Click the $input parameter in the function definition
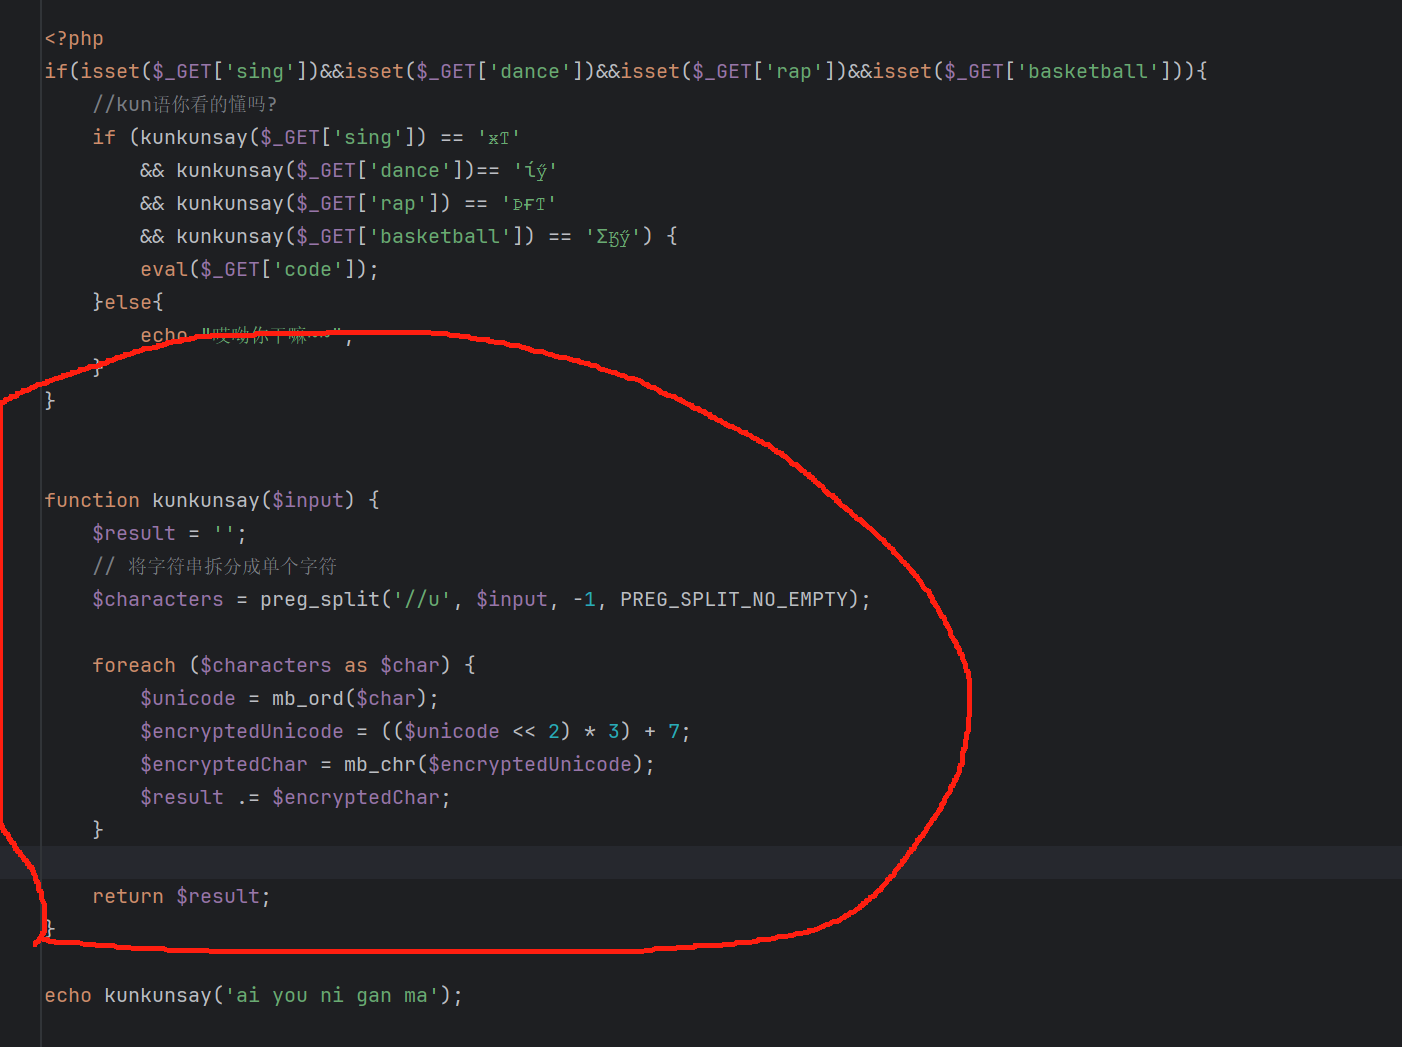The width and height of the screenshot is (1402, 1047). [x=308, y=500]
